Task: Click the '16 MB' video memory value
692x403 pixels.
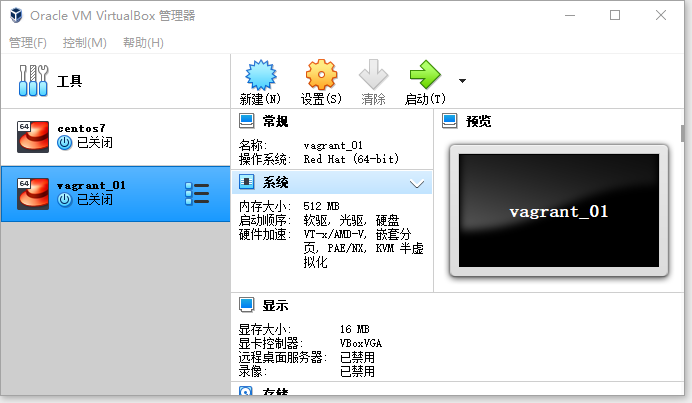Action: click(x=354, y=329)
